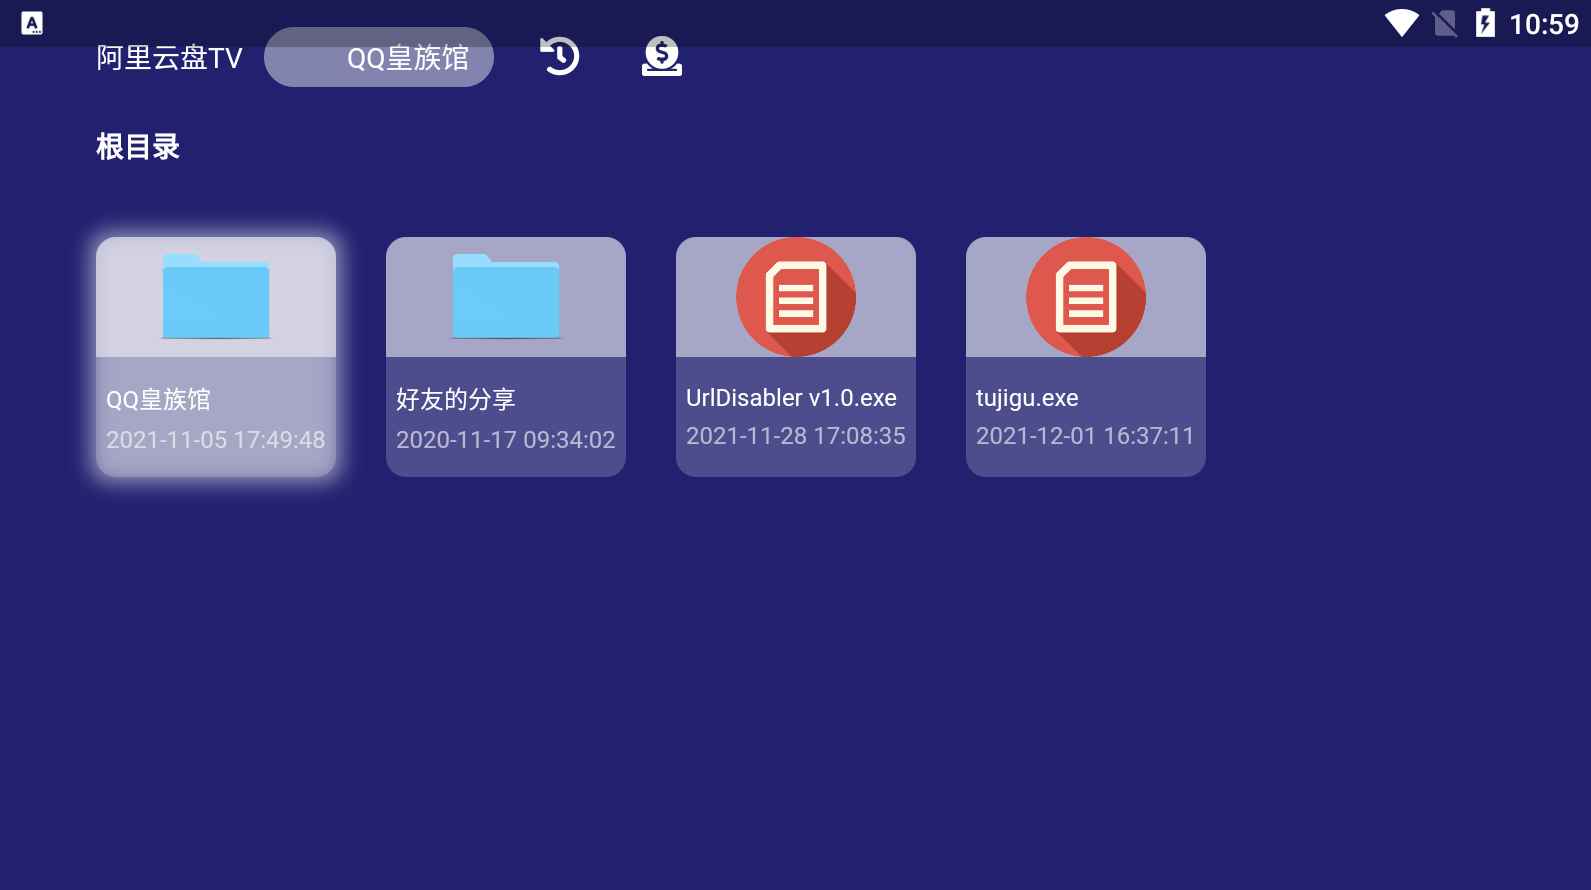Click the 2021-12-01 16:37:11 timestamp
This screenshot has width=1591, height=890.
click(1085, 436)
